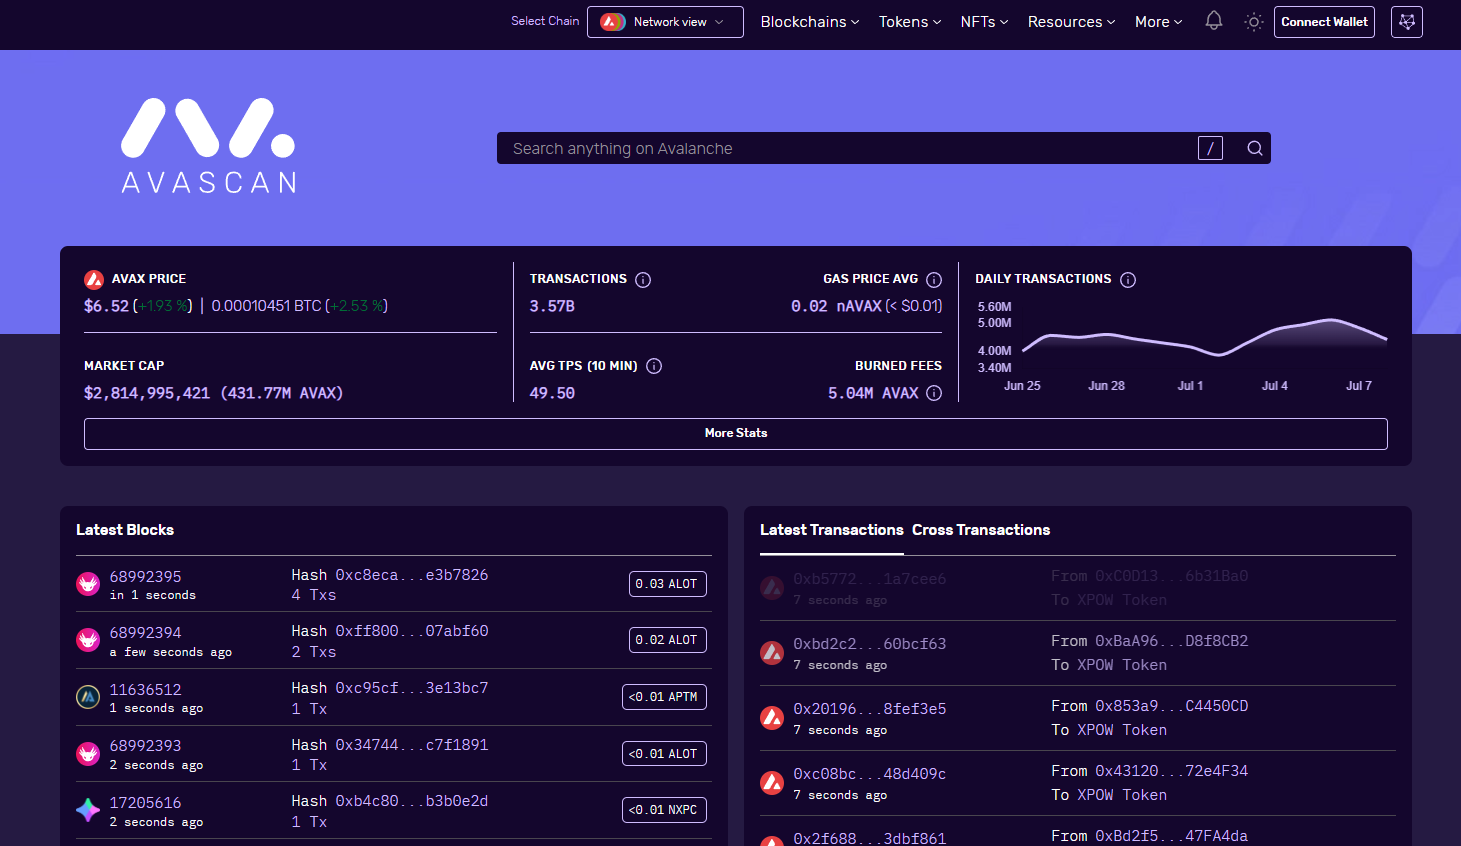Click the MetaMask fox icon button

click(1406, 22)
